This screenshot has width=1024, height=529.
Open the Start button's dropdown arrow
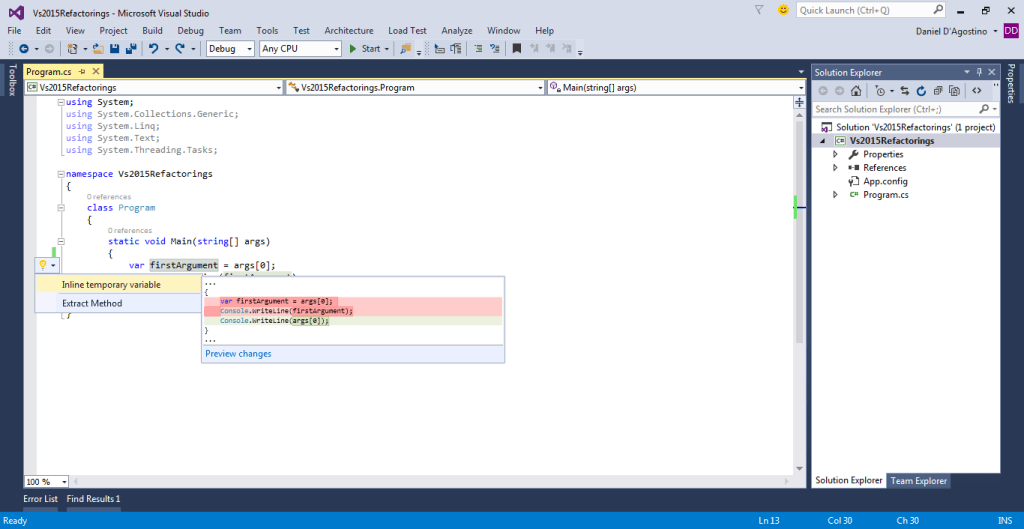387,49
